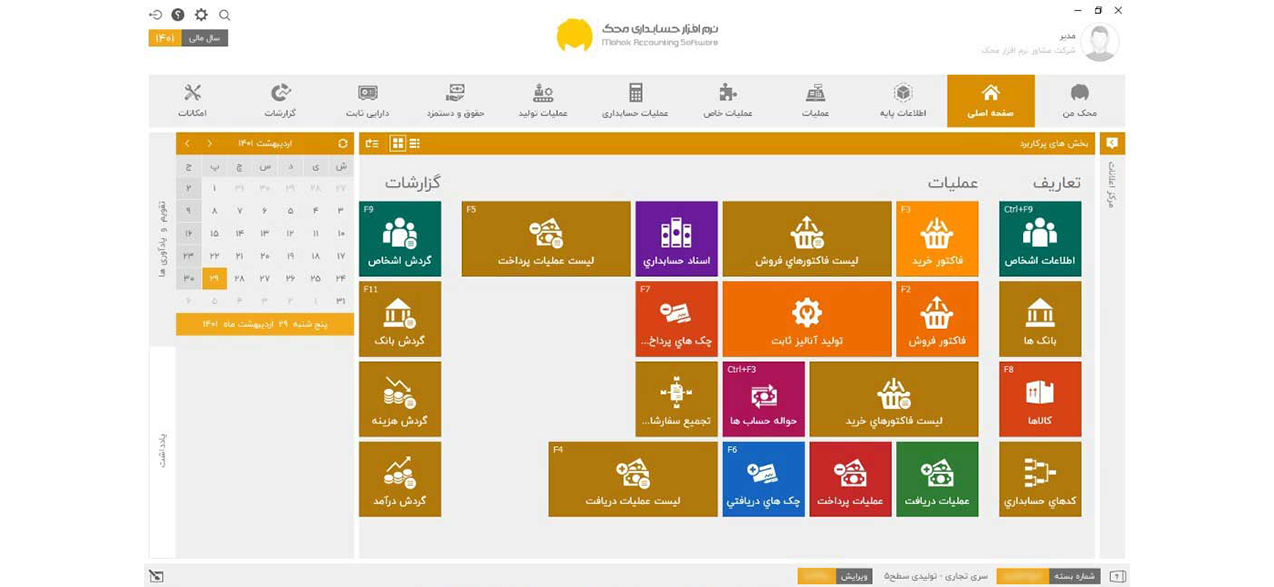Go to the previous calendar month
This screenshot has width=1274, height=587.
pyautogui.click(x=209, y=144)
